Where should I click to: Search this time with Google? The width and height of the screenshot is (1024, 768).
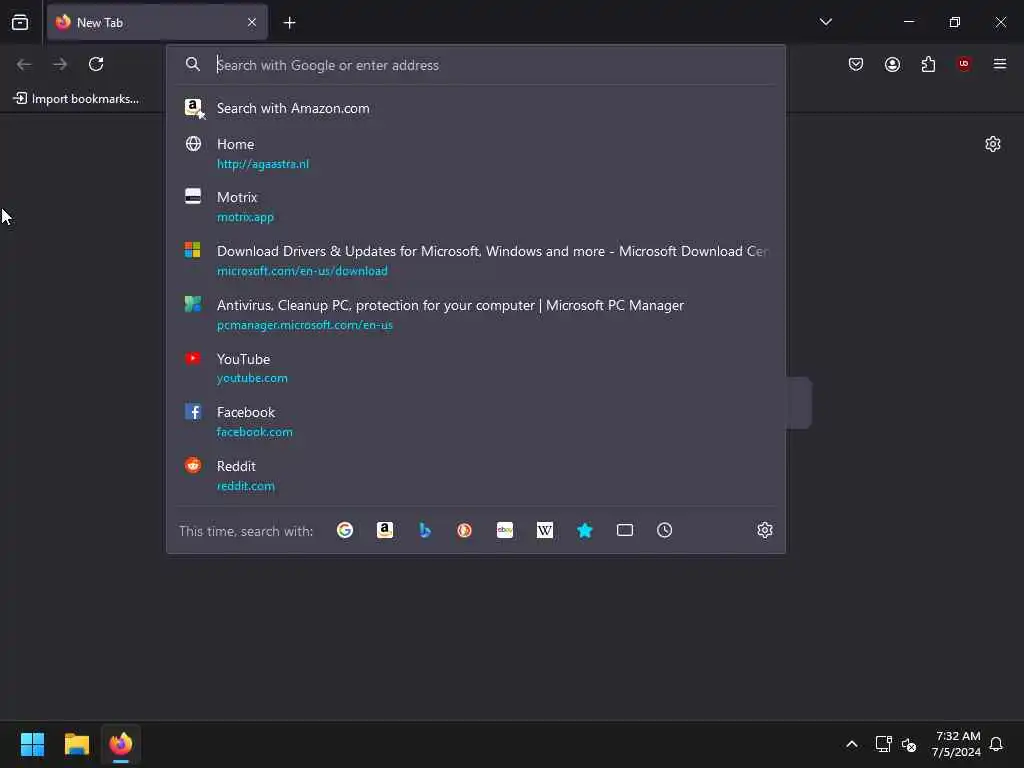345,530
